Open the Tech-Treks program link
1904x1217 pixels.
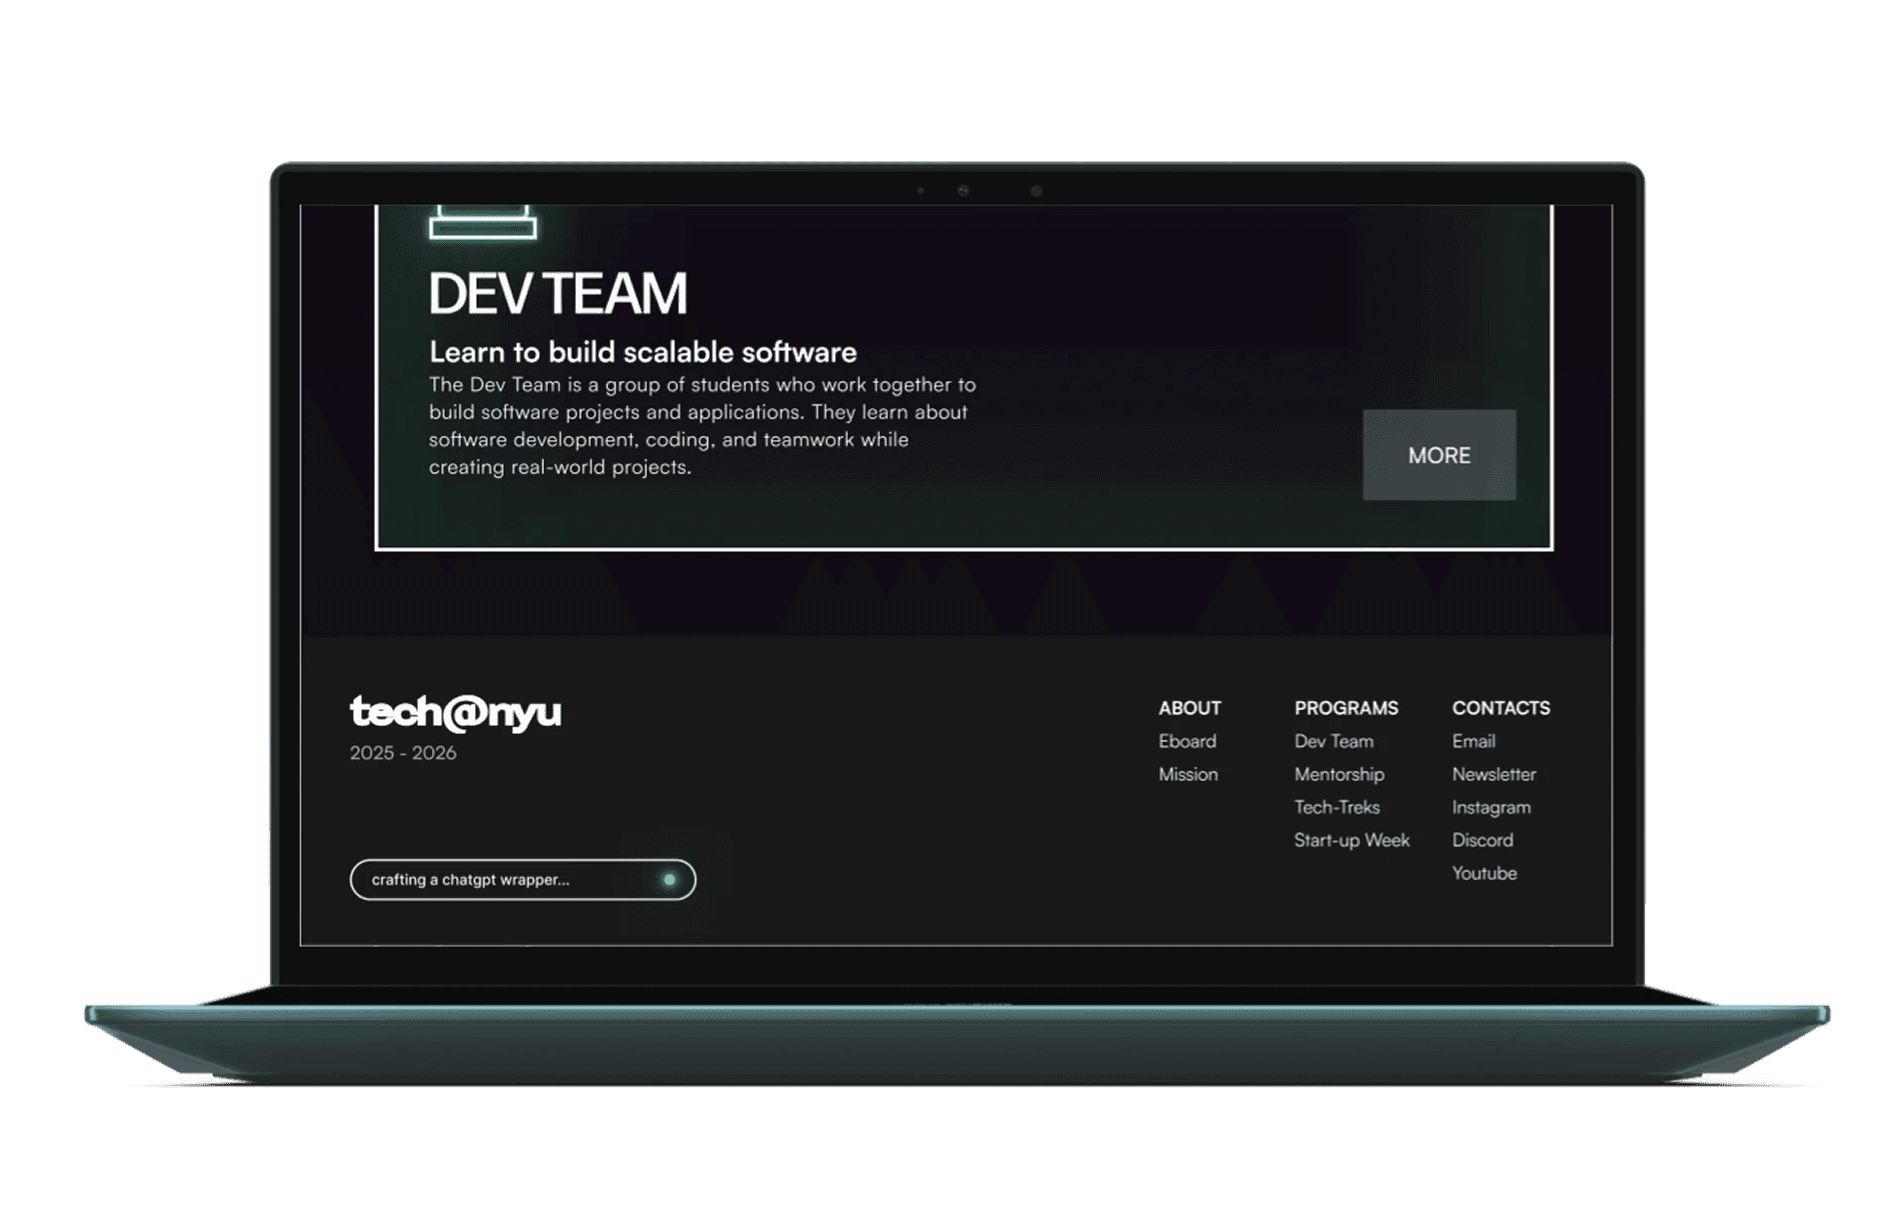click(1337, 807)
